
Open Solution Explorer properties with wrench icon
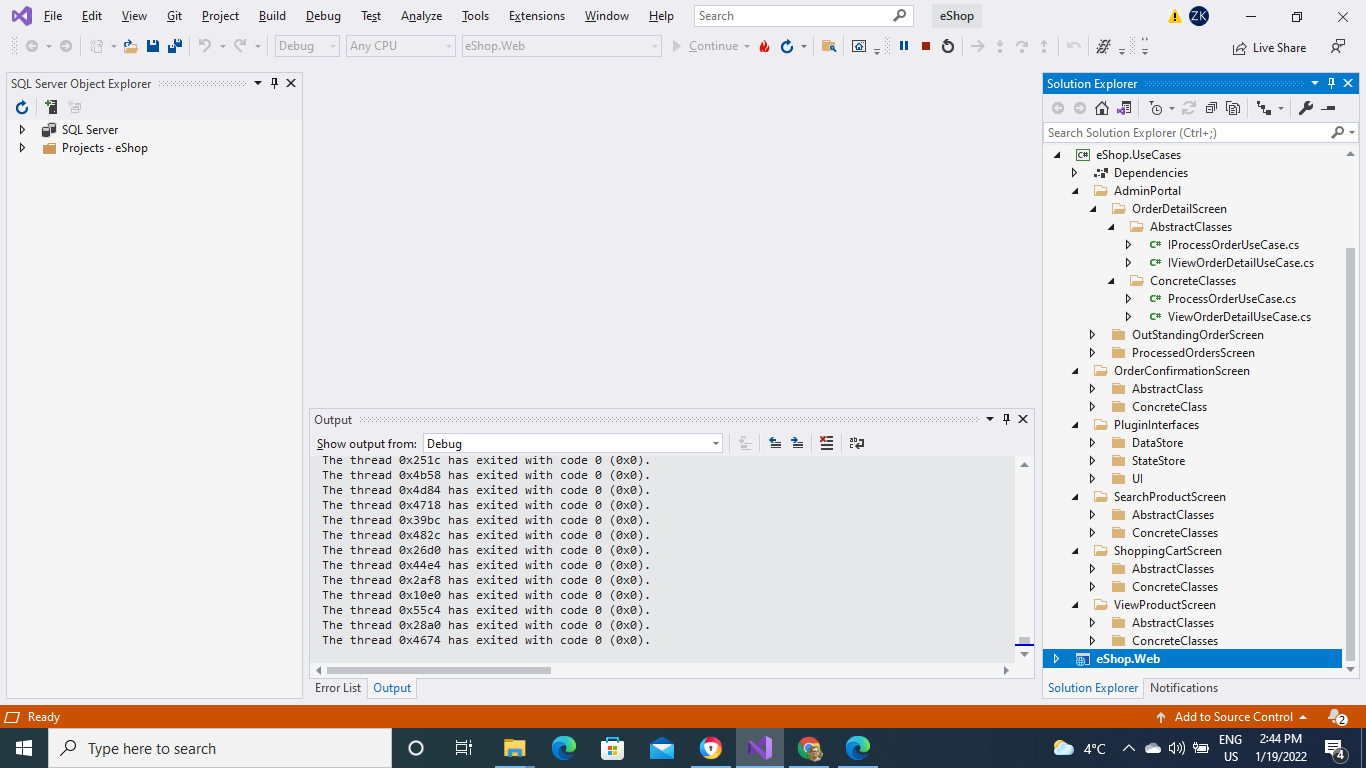[1306, 107]
